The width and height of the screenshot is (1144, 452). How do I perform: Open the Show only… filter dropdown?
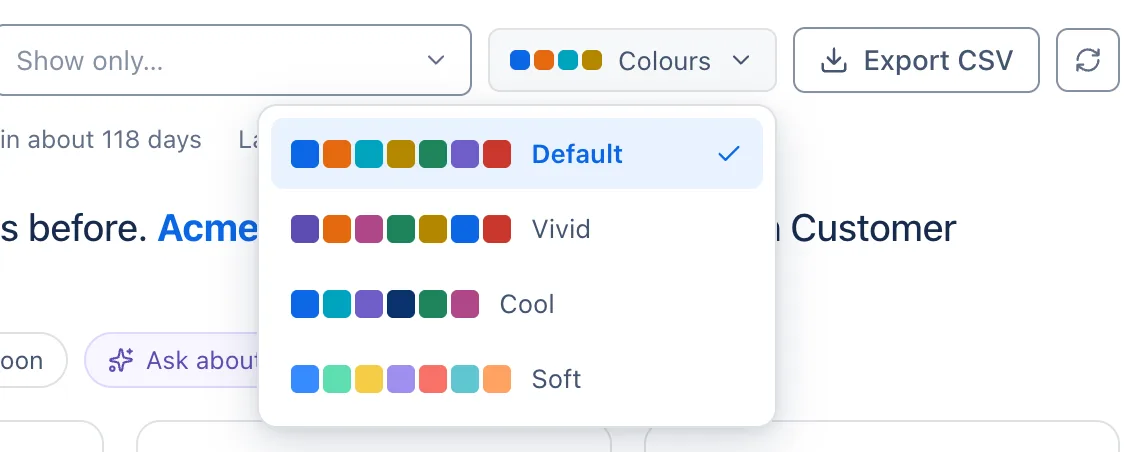[x=235, y=60]
